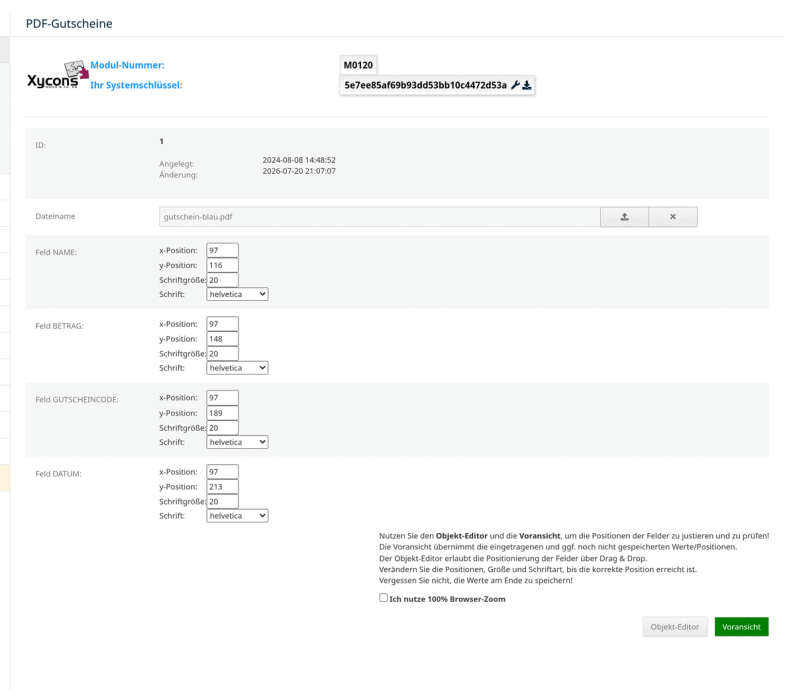Click the system key 5e7ee85af69b93dd53bb10c4472d53a
Screen dimensions: 795x700
pos(425,85)
